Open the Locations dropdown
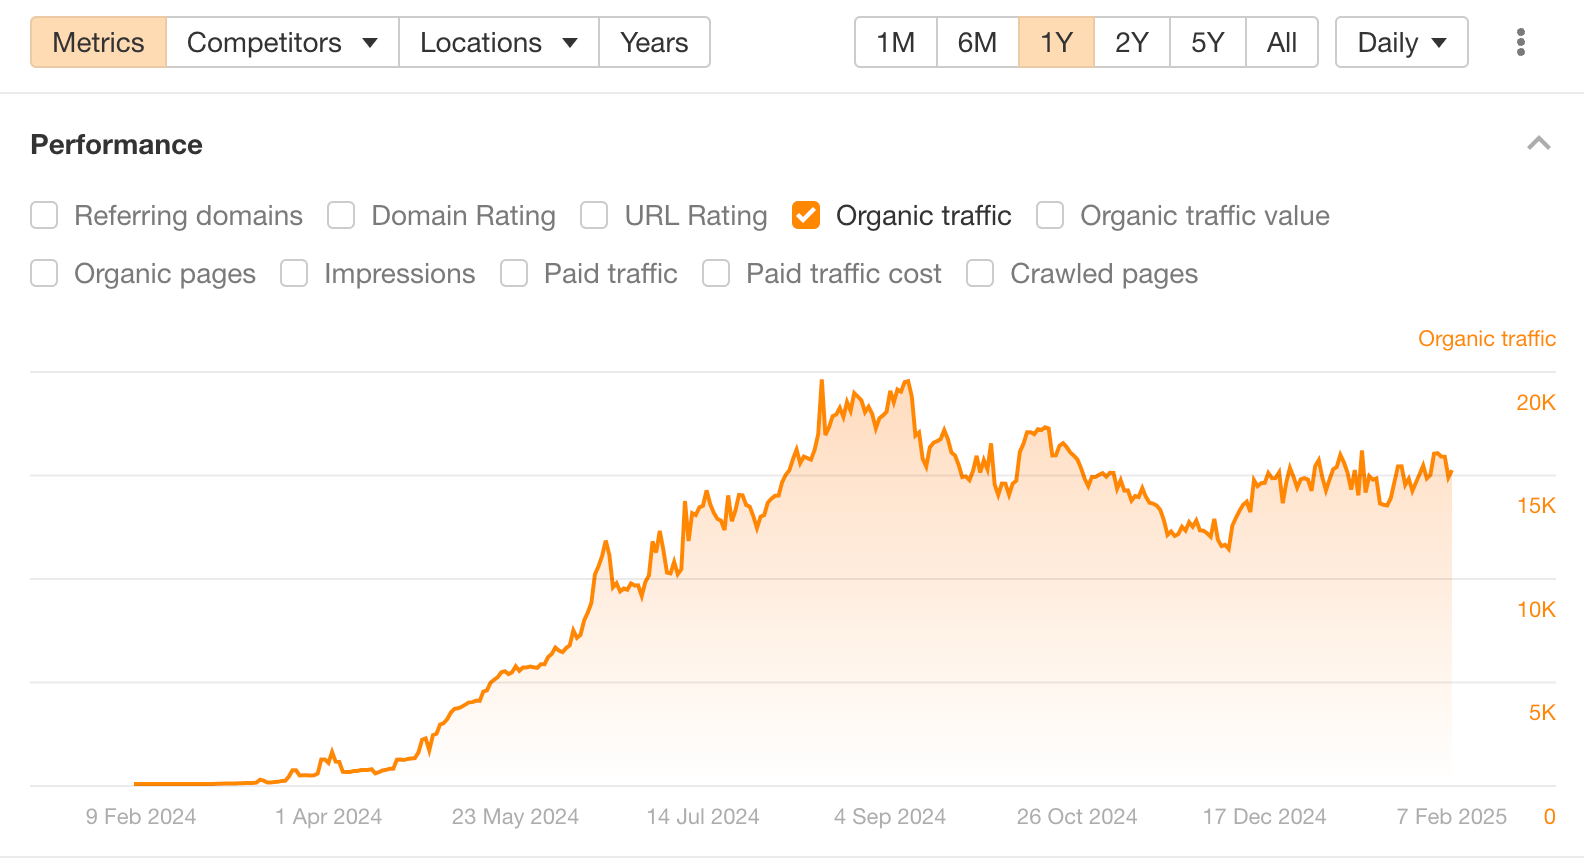This screenshot has width=1584, height=858. click(x=498, y=42)
